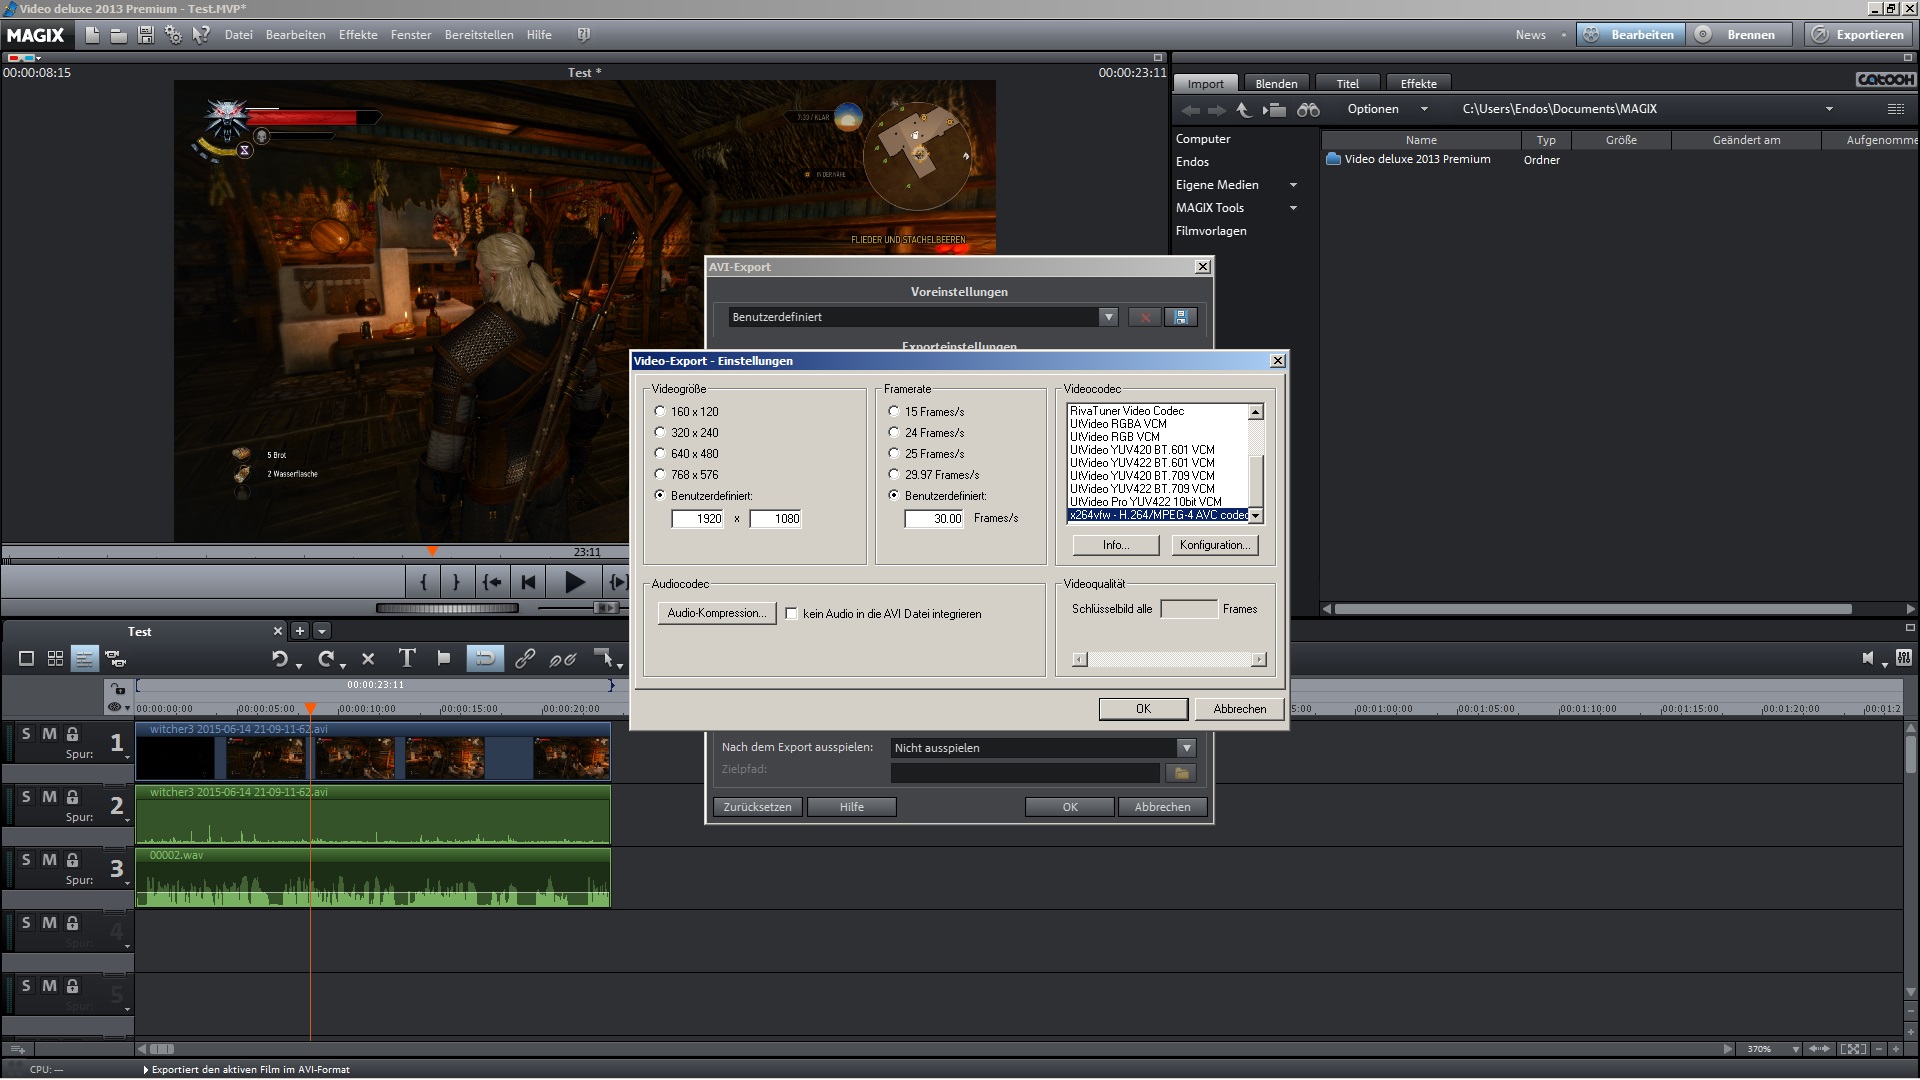The width and height of the screenshot is (1920, 1080).
Task: Save the project with the floppy disk icon
Action: [x=145, y=35]
